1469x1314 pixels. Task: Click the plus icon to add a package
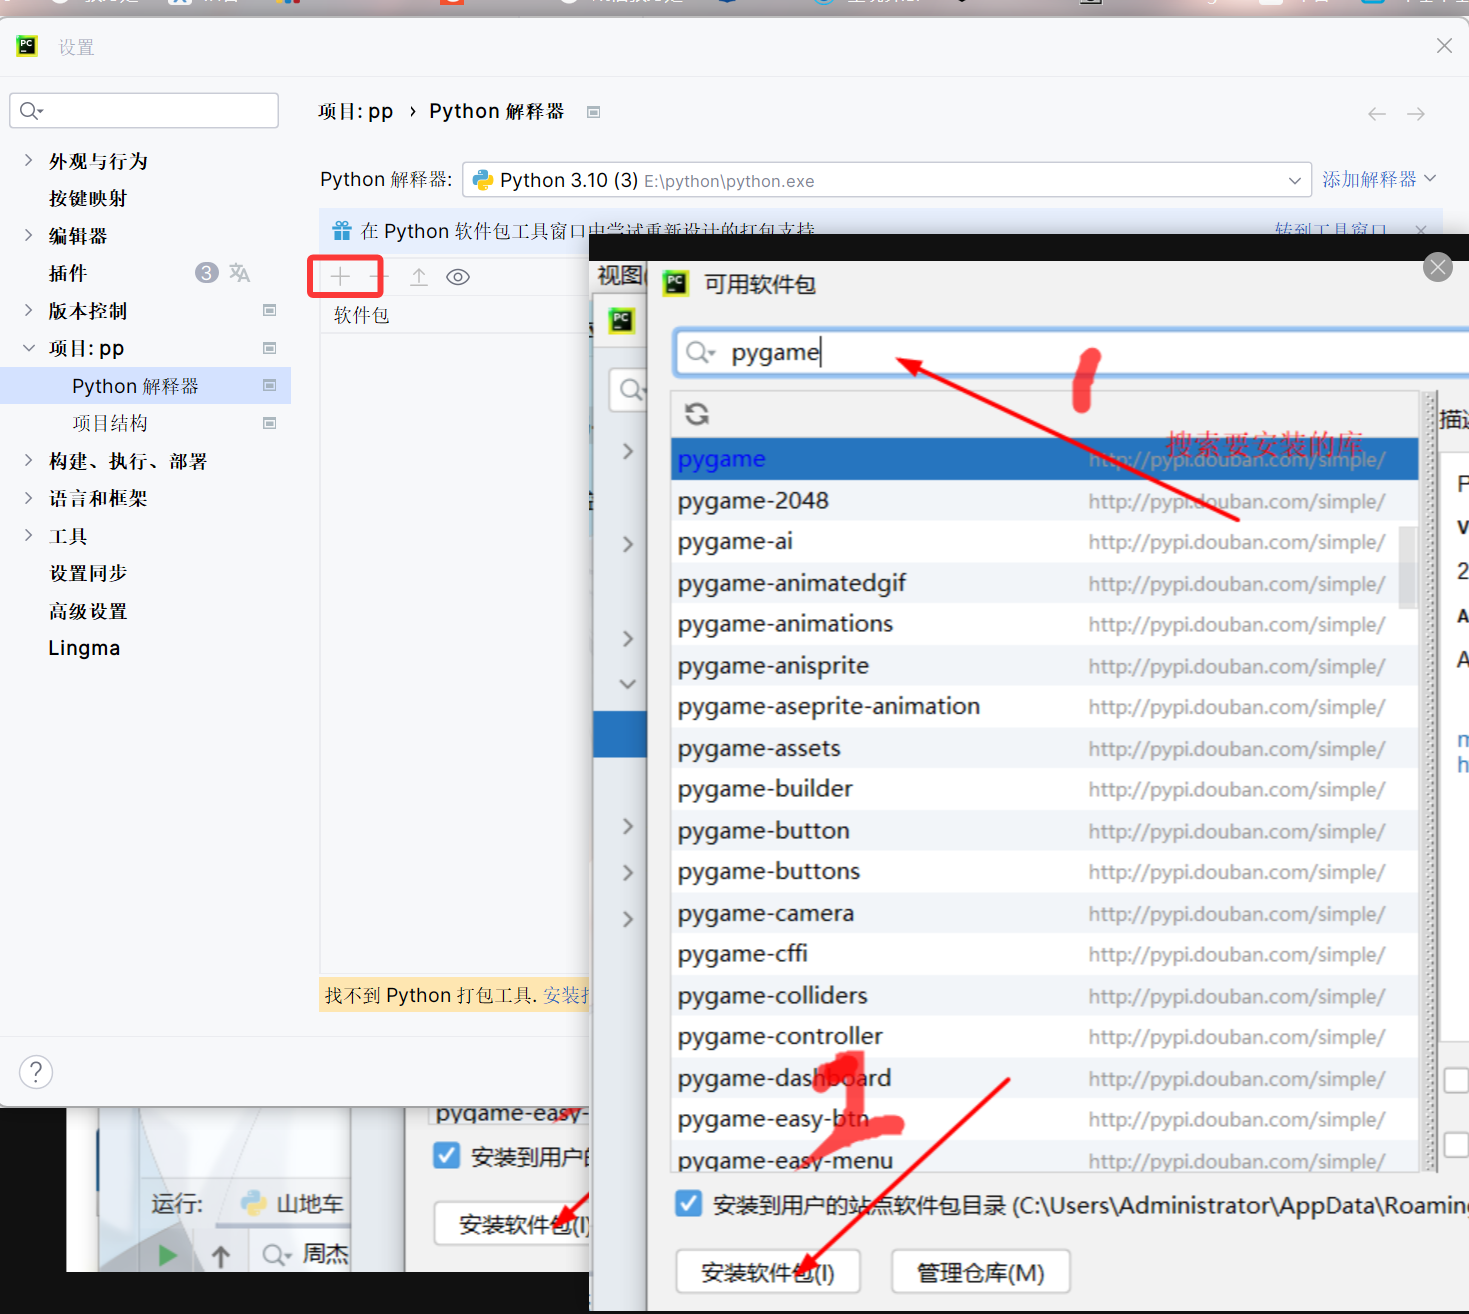[x=340, y=277]
